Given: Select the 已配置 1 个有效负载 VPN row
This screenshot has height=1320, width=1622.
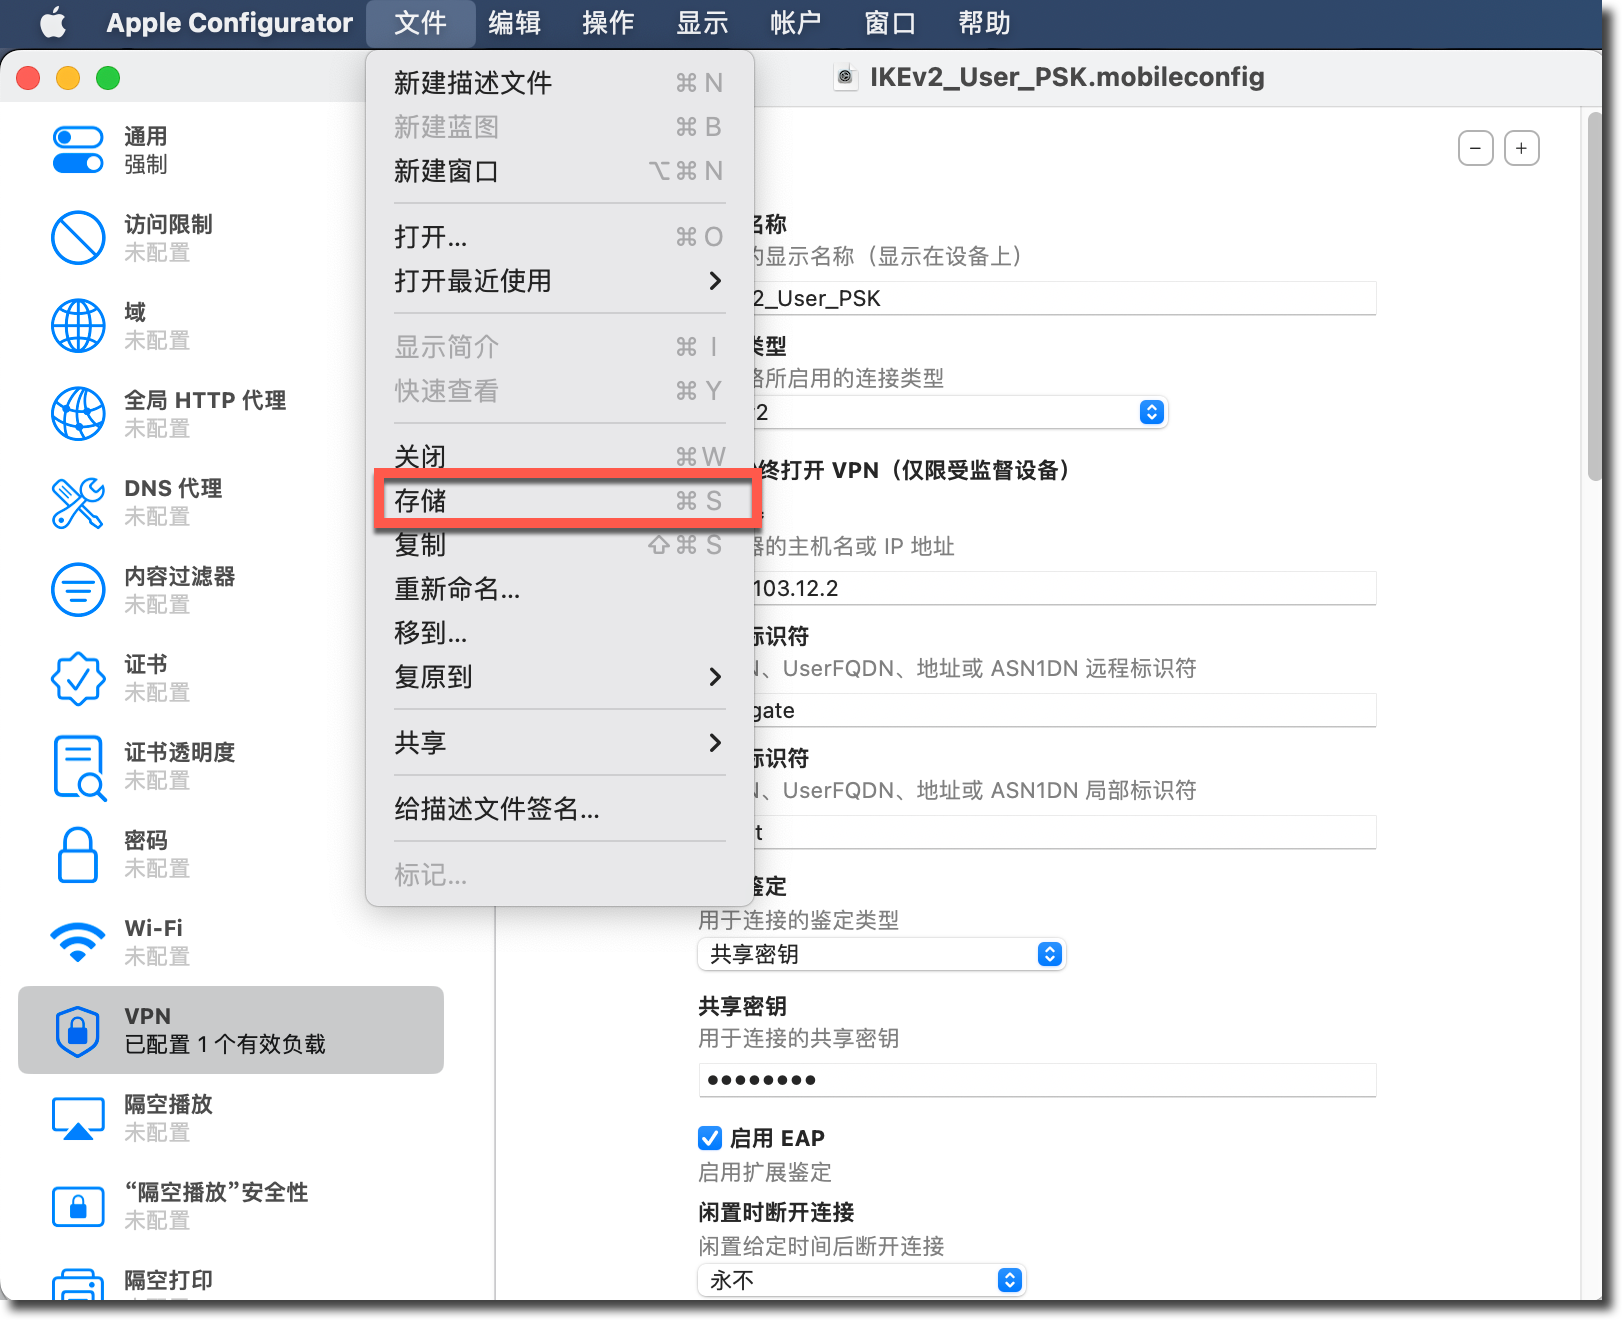Looking at the screenshot, I should (x=231, y=1030).
